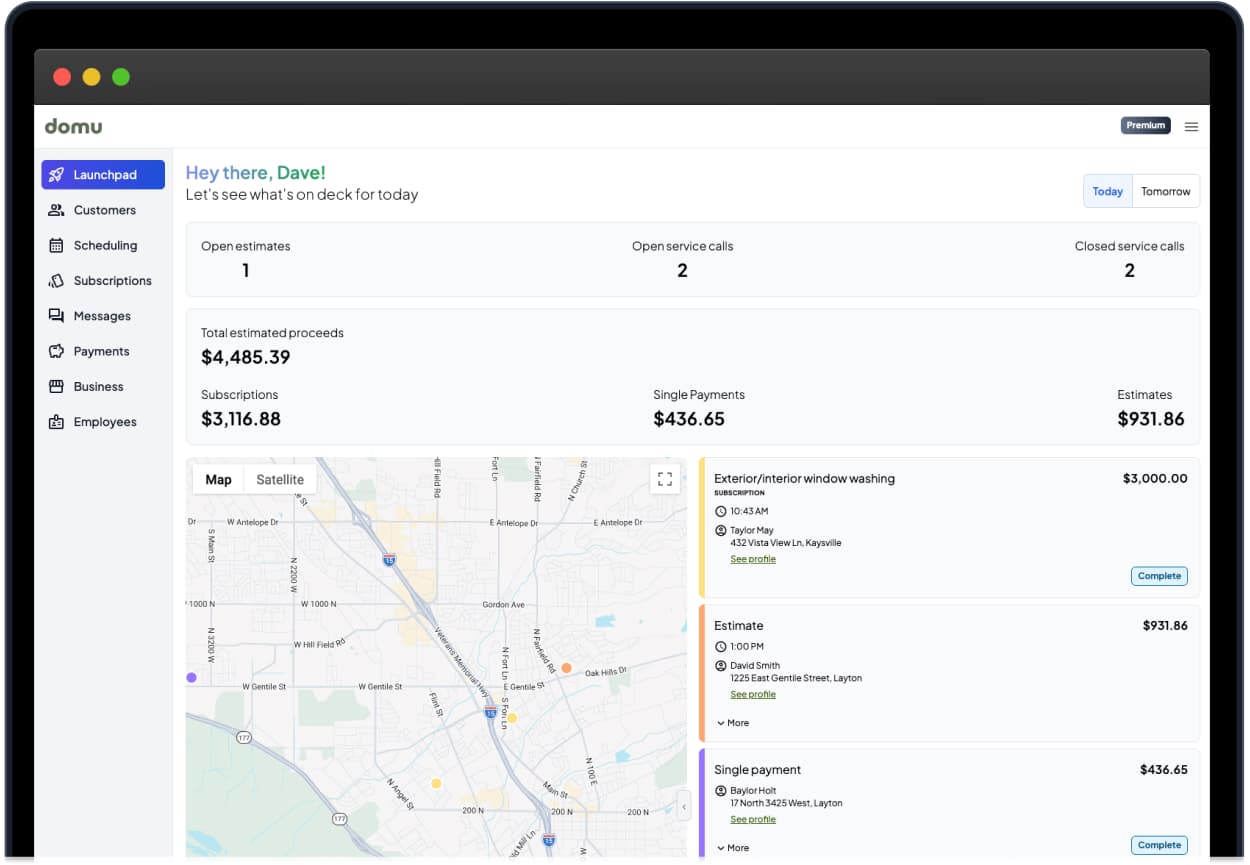Open Customers from the sidebar
Viewport: 1250px width, 865px height.
(103, 210)
